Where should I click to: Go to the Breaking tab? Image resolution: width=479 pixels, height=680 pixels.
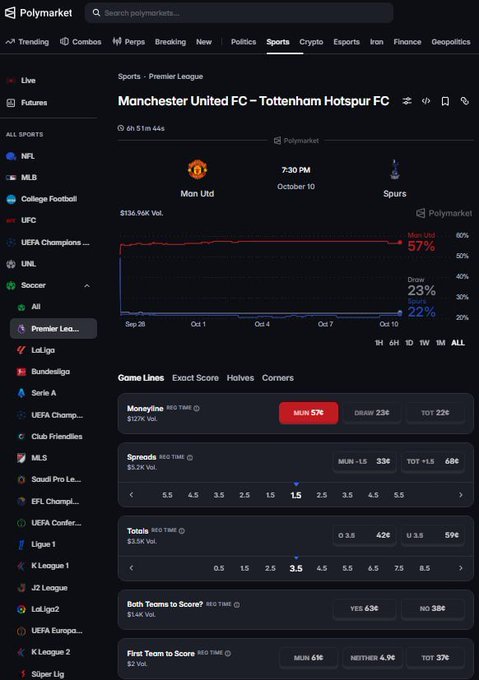tap(170, 42)
